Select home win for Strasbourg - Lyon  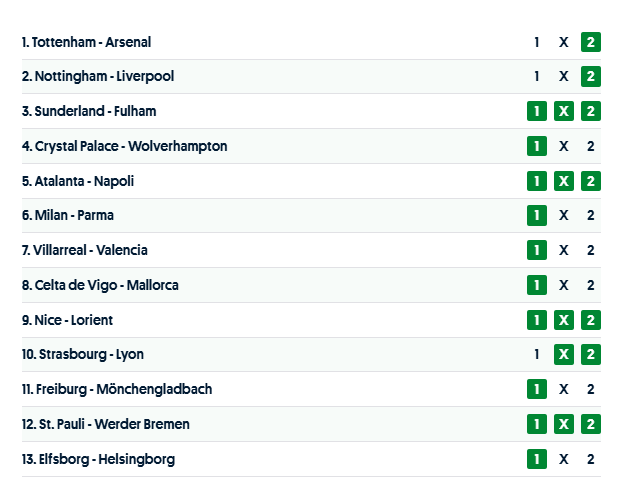click(537, 354)
